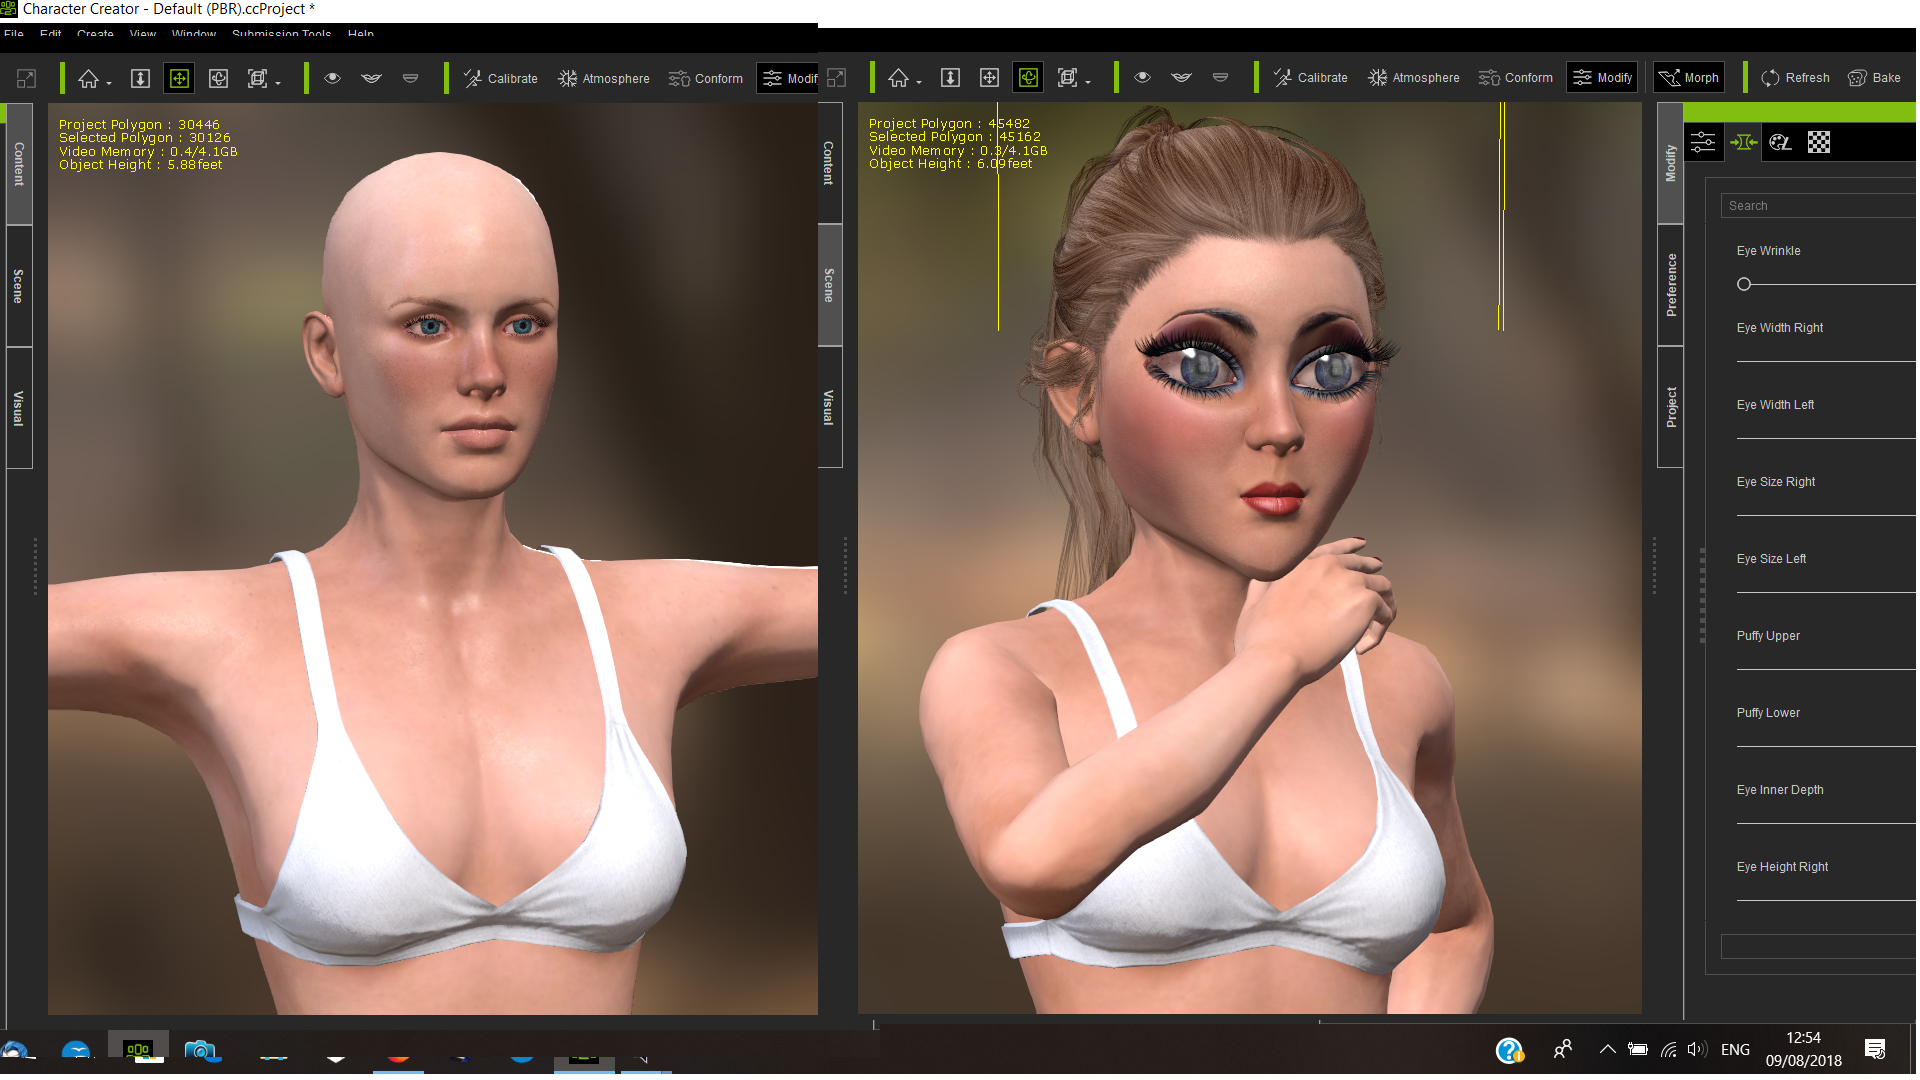The height and width of the screenshot is (1080, 1920).
Task: Click the home/reset view icon left toolbar
Action: pyautogui.click(x=92, y=78)
